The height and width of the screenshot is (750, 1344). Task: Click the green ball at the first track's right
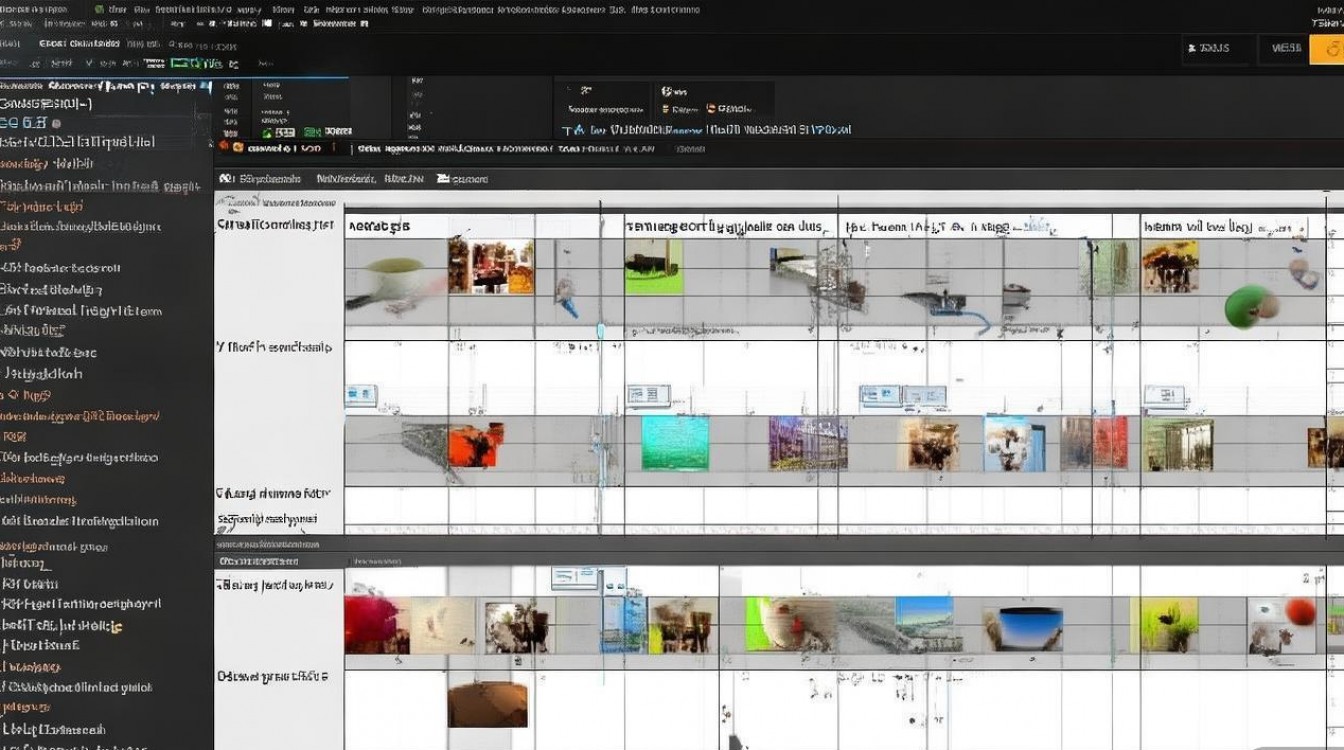1246,306
